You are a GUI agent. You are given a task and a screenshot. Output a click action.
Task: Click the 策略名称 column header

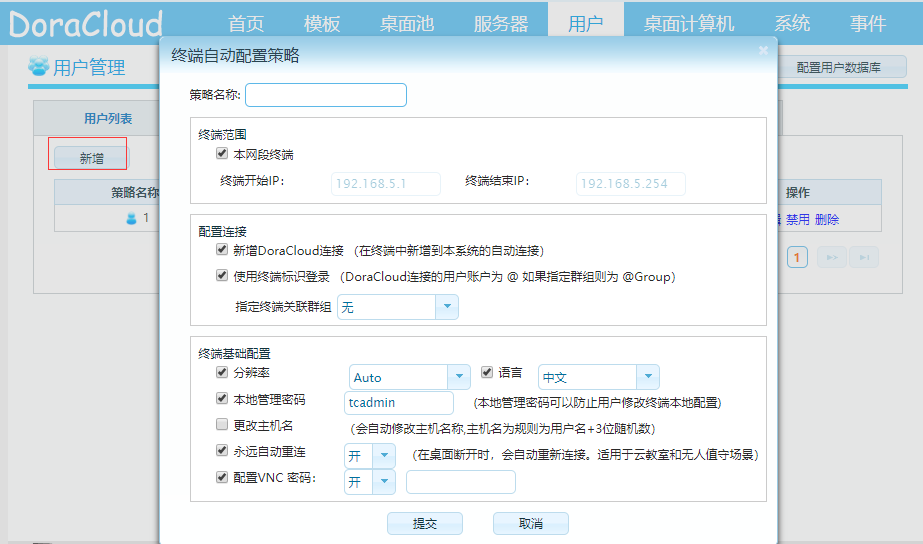[135, 193]
